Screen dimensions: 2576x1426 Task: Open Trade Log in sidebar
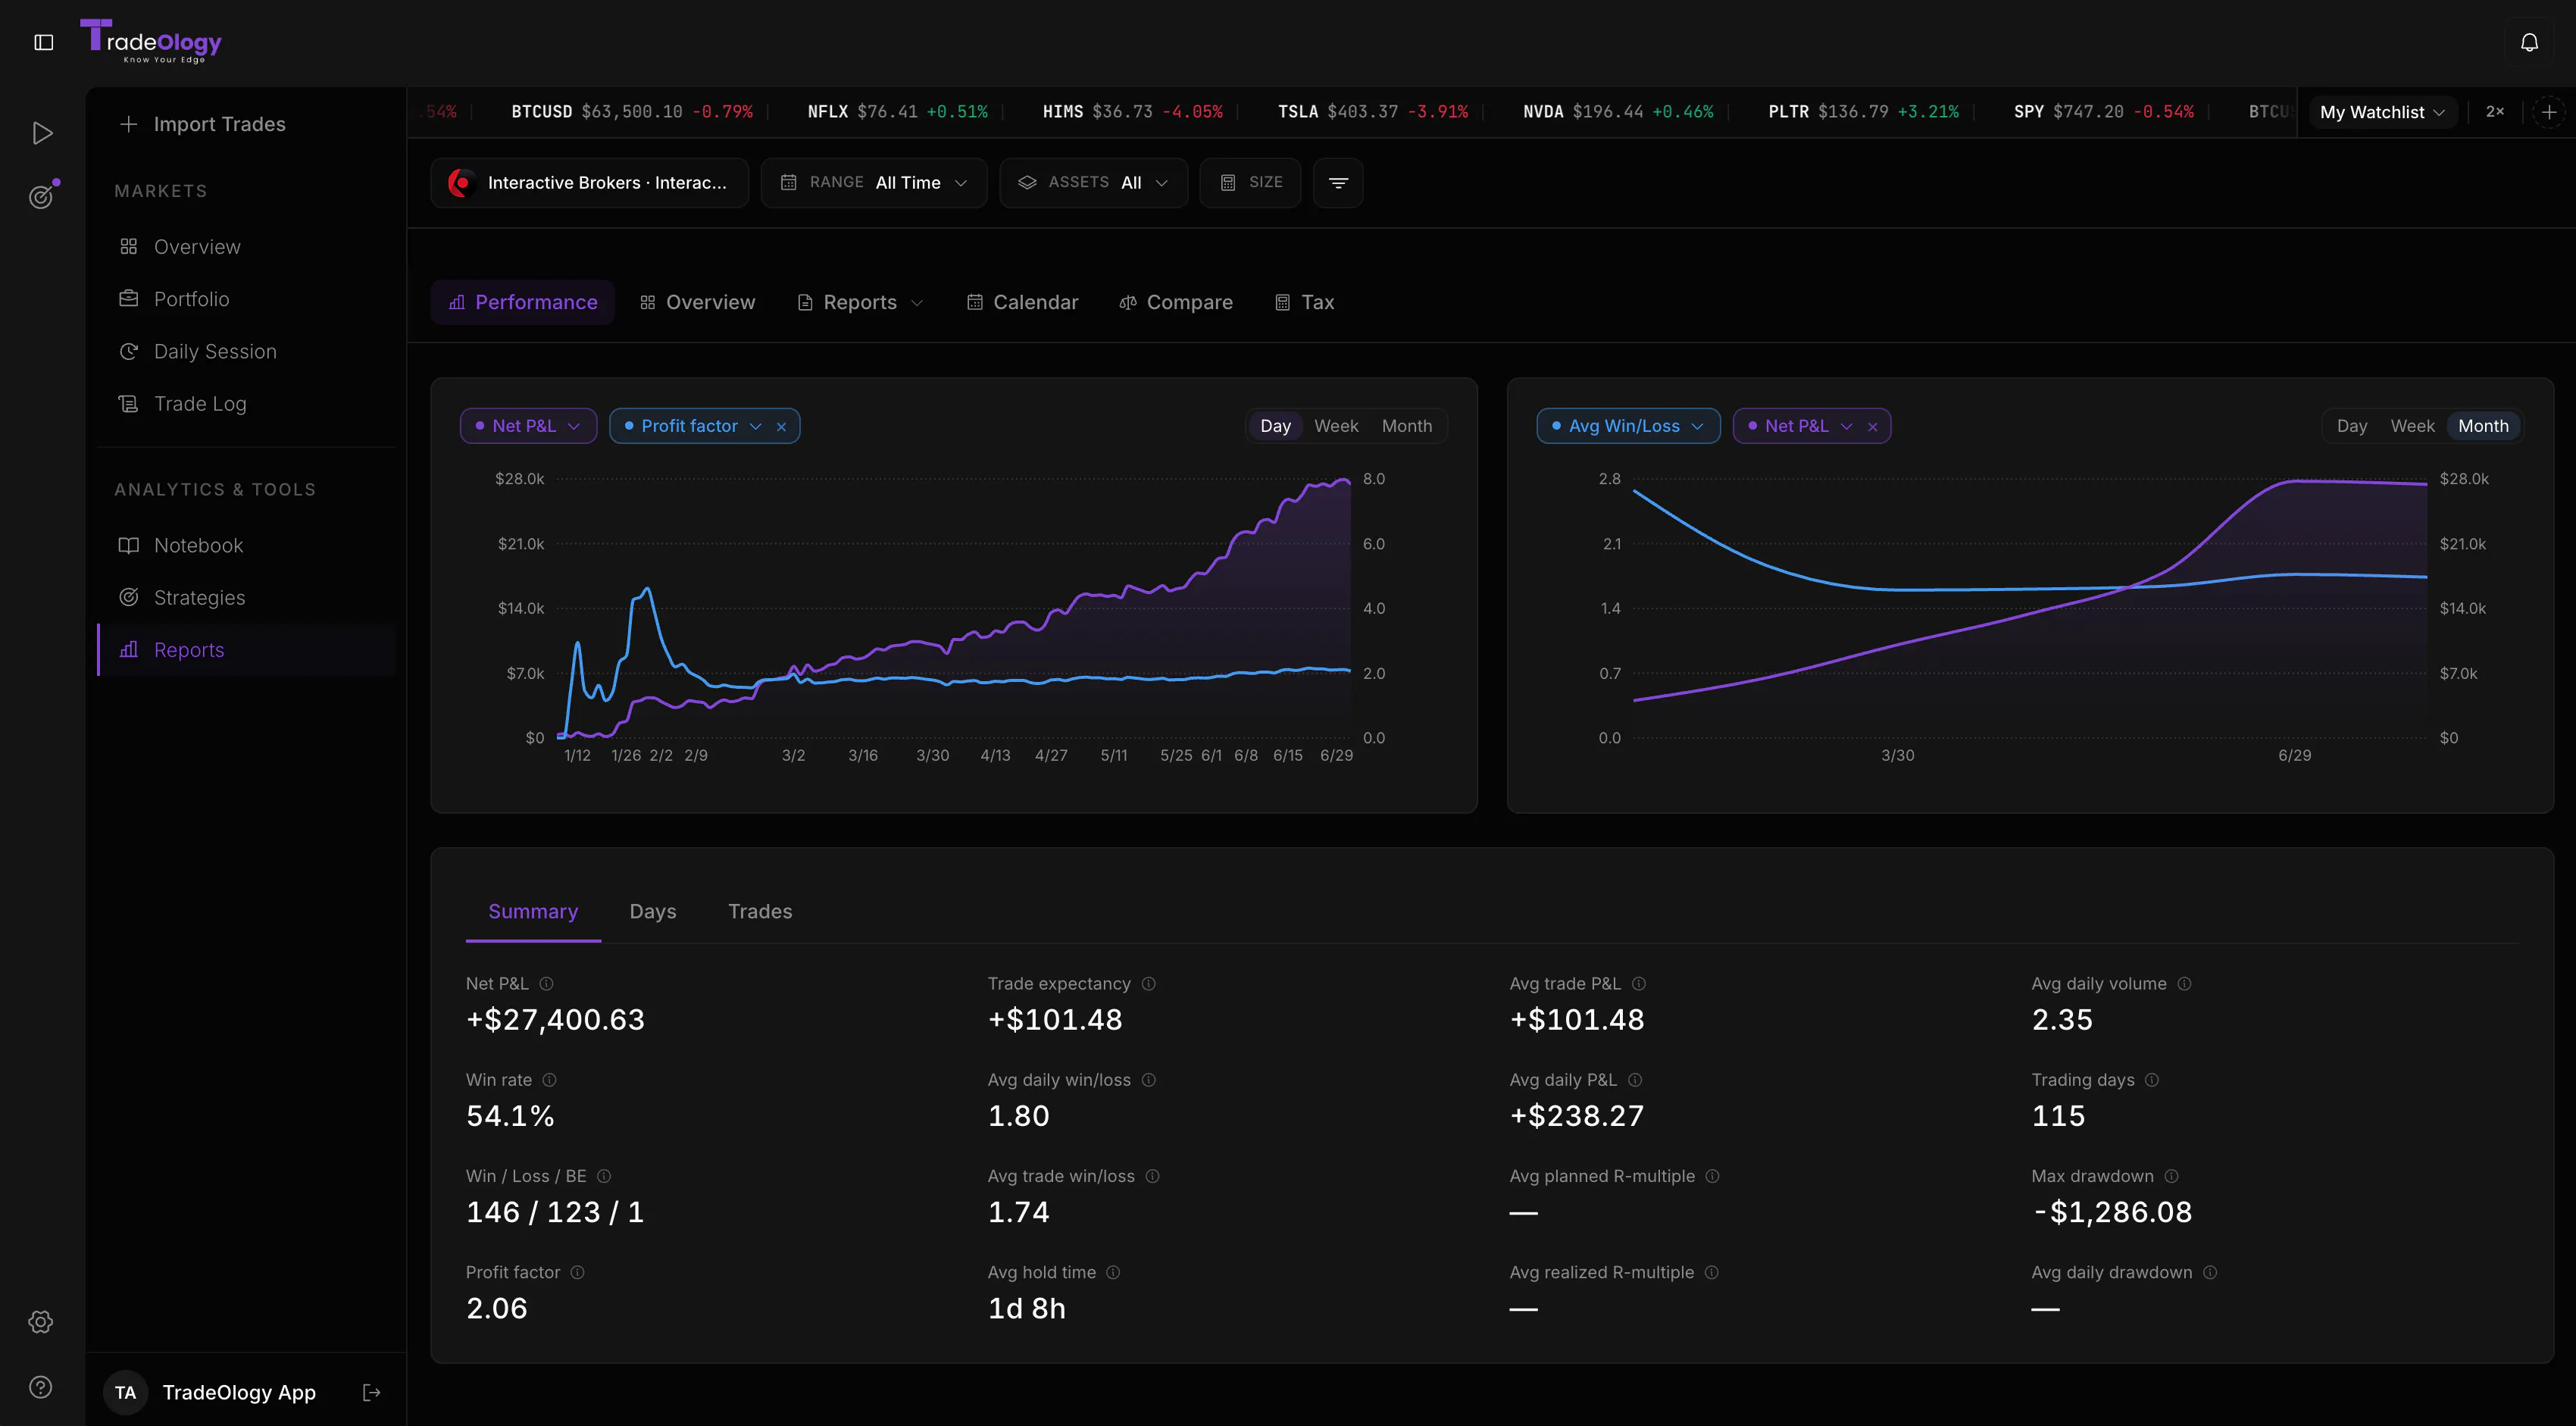tap(247, 403)
